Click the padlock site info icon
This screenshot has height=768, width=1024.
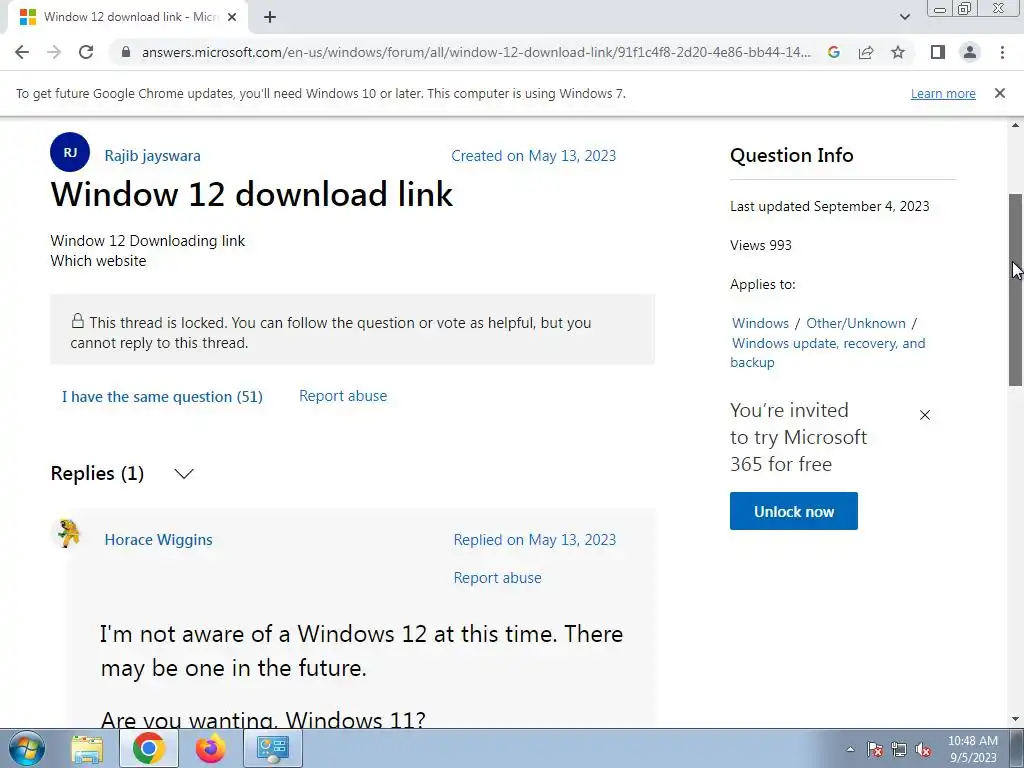(125, 52)
